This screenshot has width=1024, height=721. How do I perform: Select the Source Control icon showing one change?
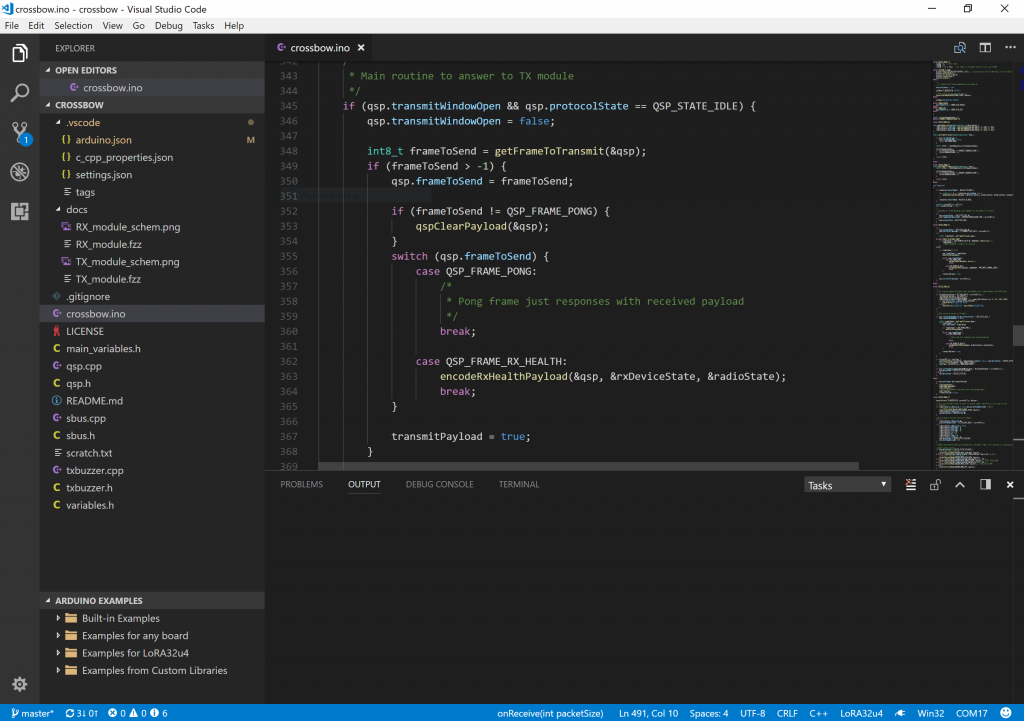tap(20, 132)
